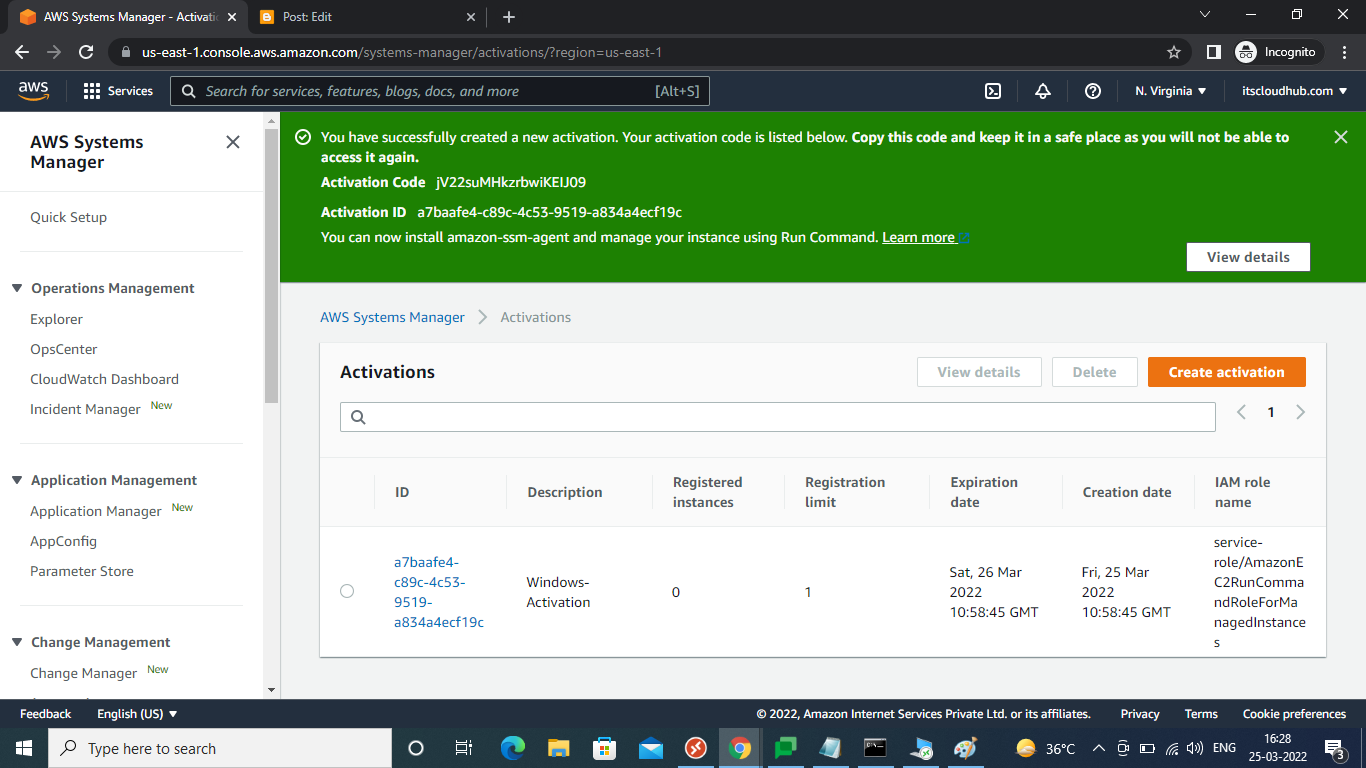Open the Privacy footer link
This screenshot has width=1366, height=768.
pos(1140,714)
